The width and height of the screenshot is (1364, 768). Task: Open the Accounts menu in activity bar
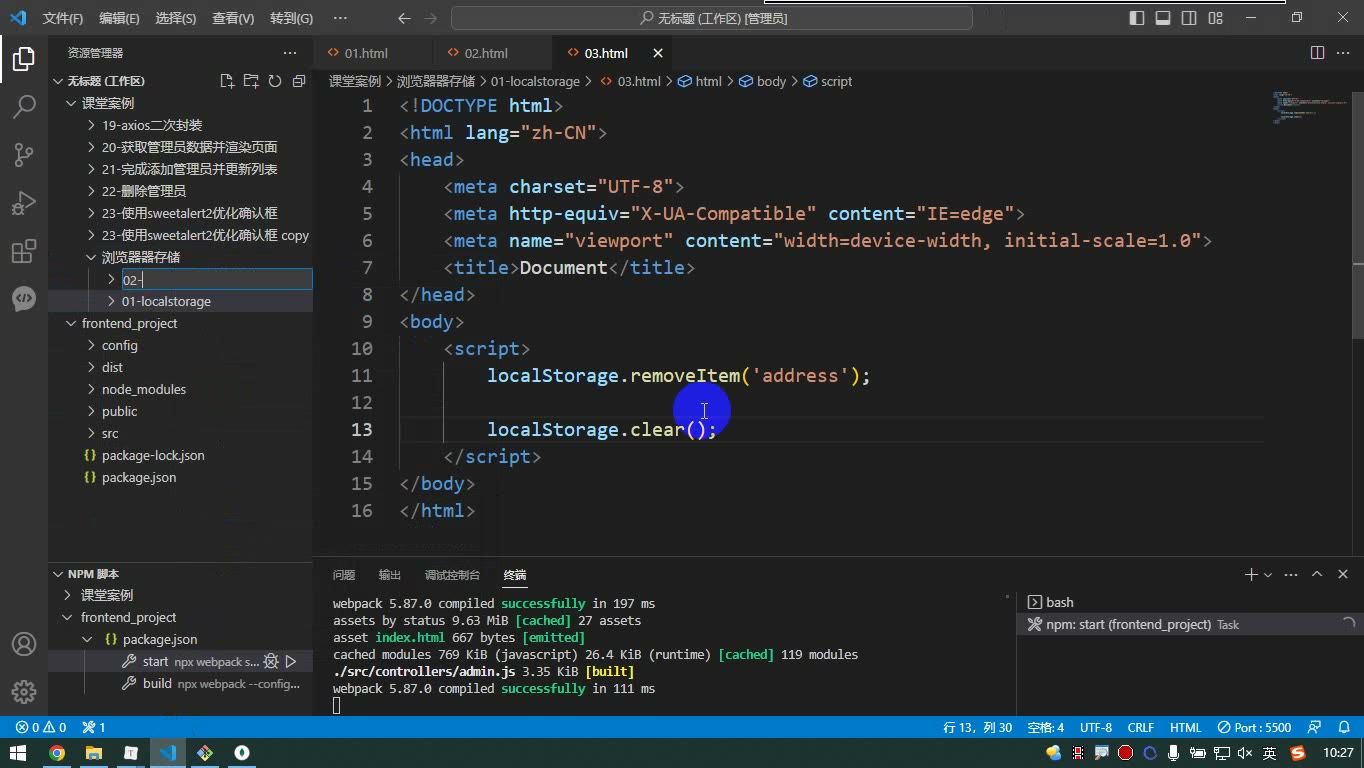coord(24,644)
